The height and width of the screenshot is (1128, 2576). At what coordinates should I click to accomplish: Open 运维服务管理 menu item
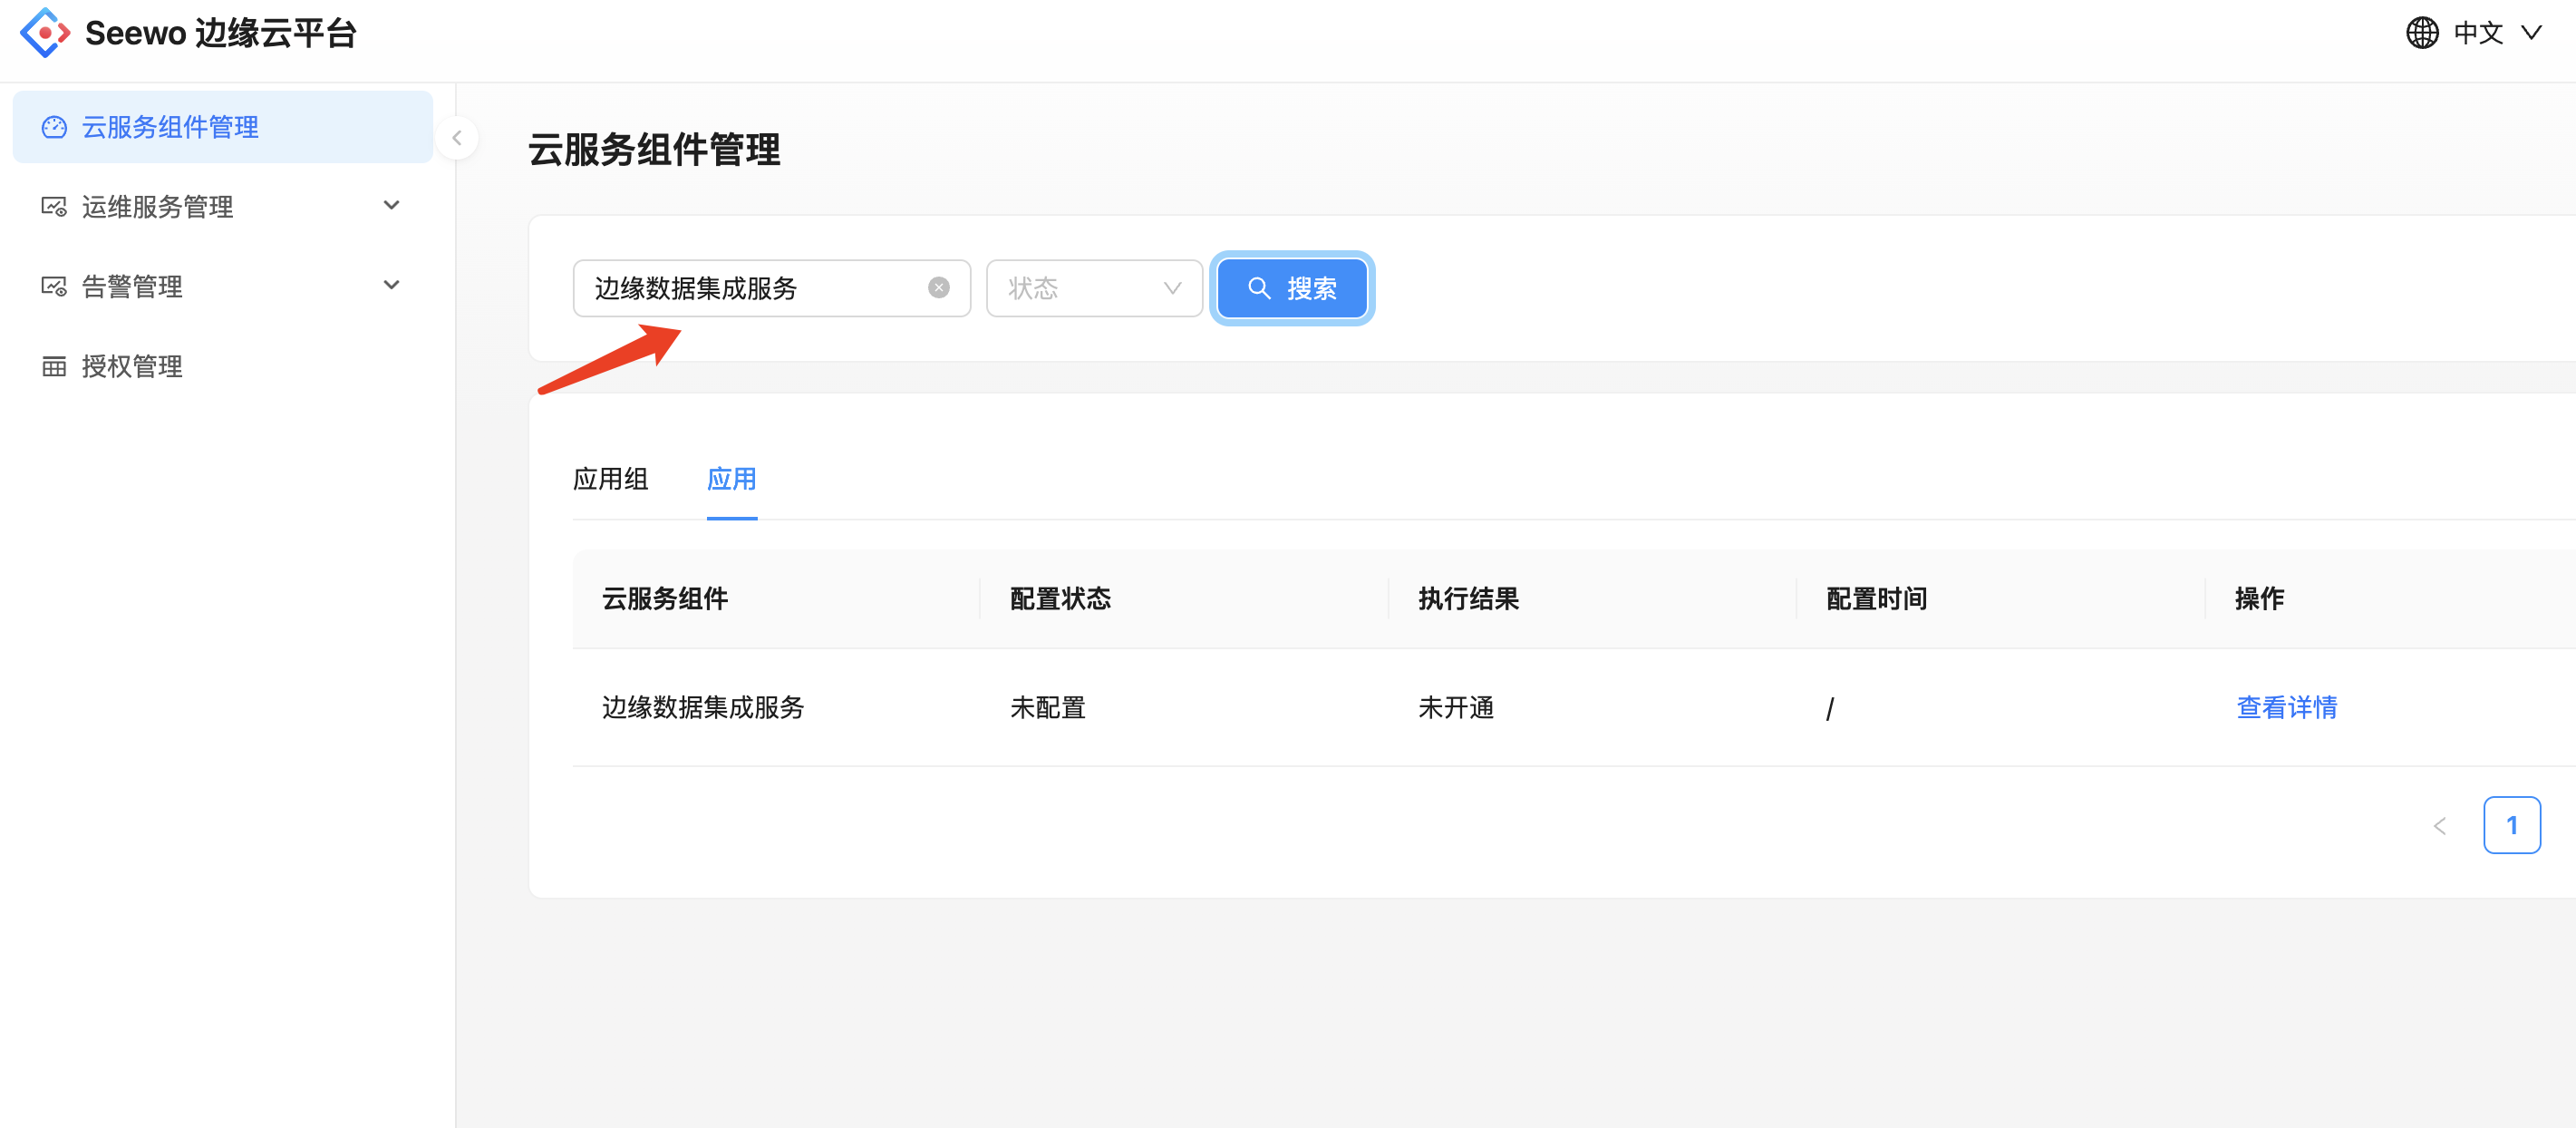pos(223,206)
